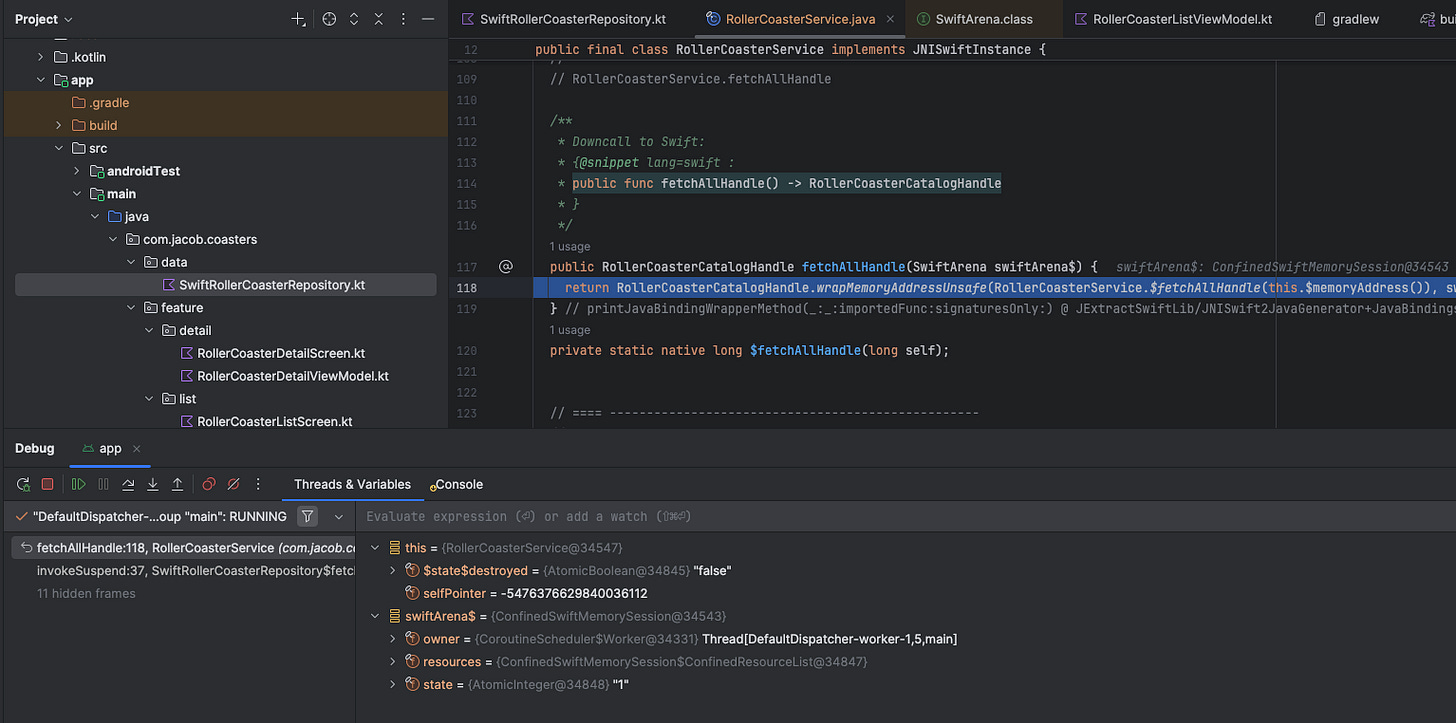Click the Rerun debug session icon

pos(23,485)
